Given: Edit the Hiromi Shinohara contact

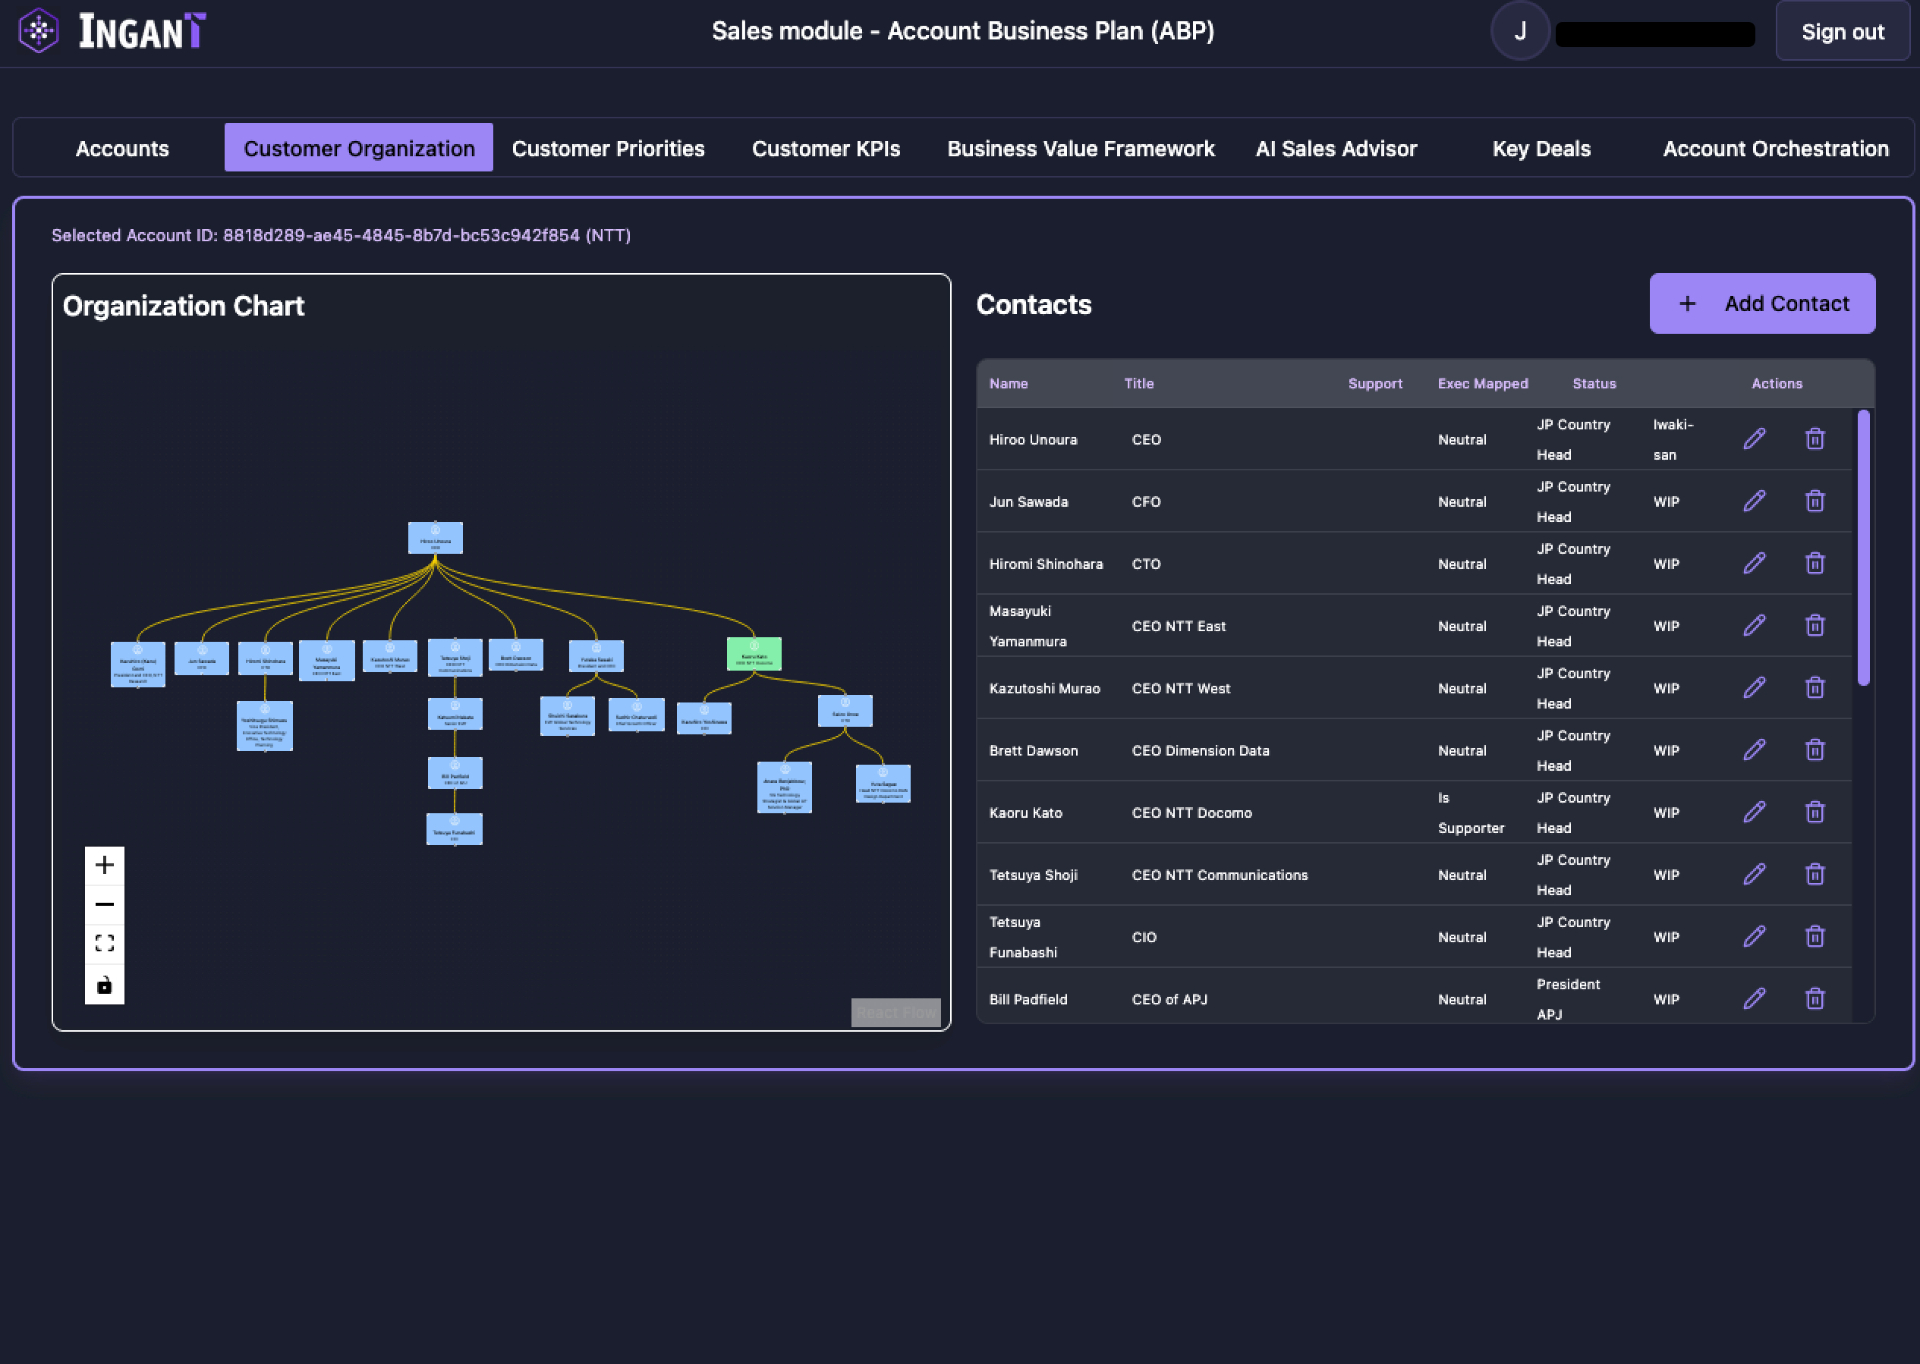Looking at the screenshot, I should 1754,563.
